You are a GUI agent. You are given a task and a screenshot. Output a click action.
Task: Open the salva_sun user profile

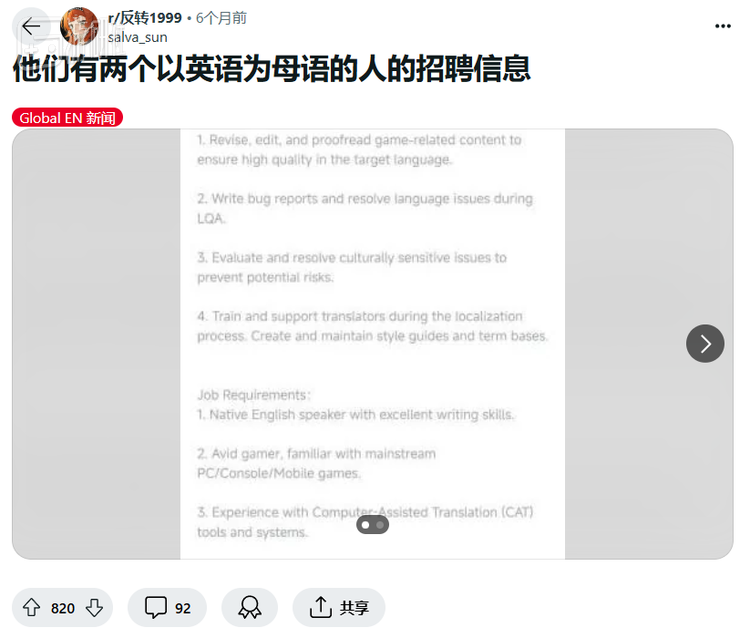(x=137, y=37)
